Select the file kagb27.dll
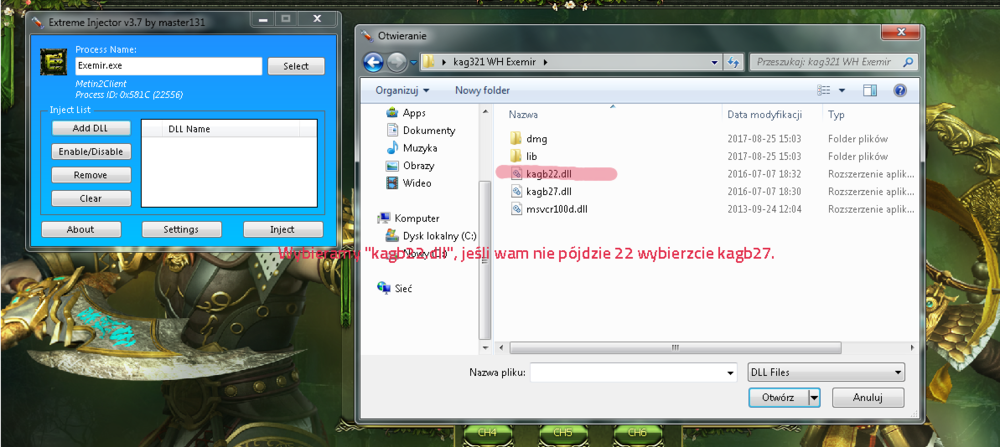 click(x=541, y=191)
